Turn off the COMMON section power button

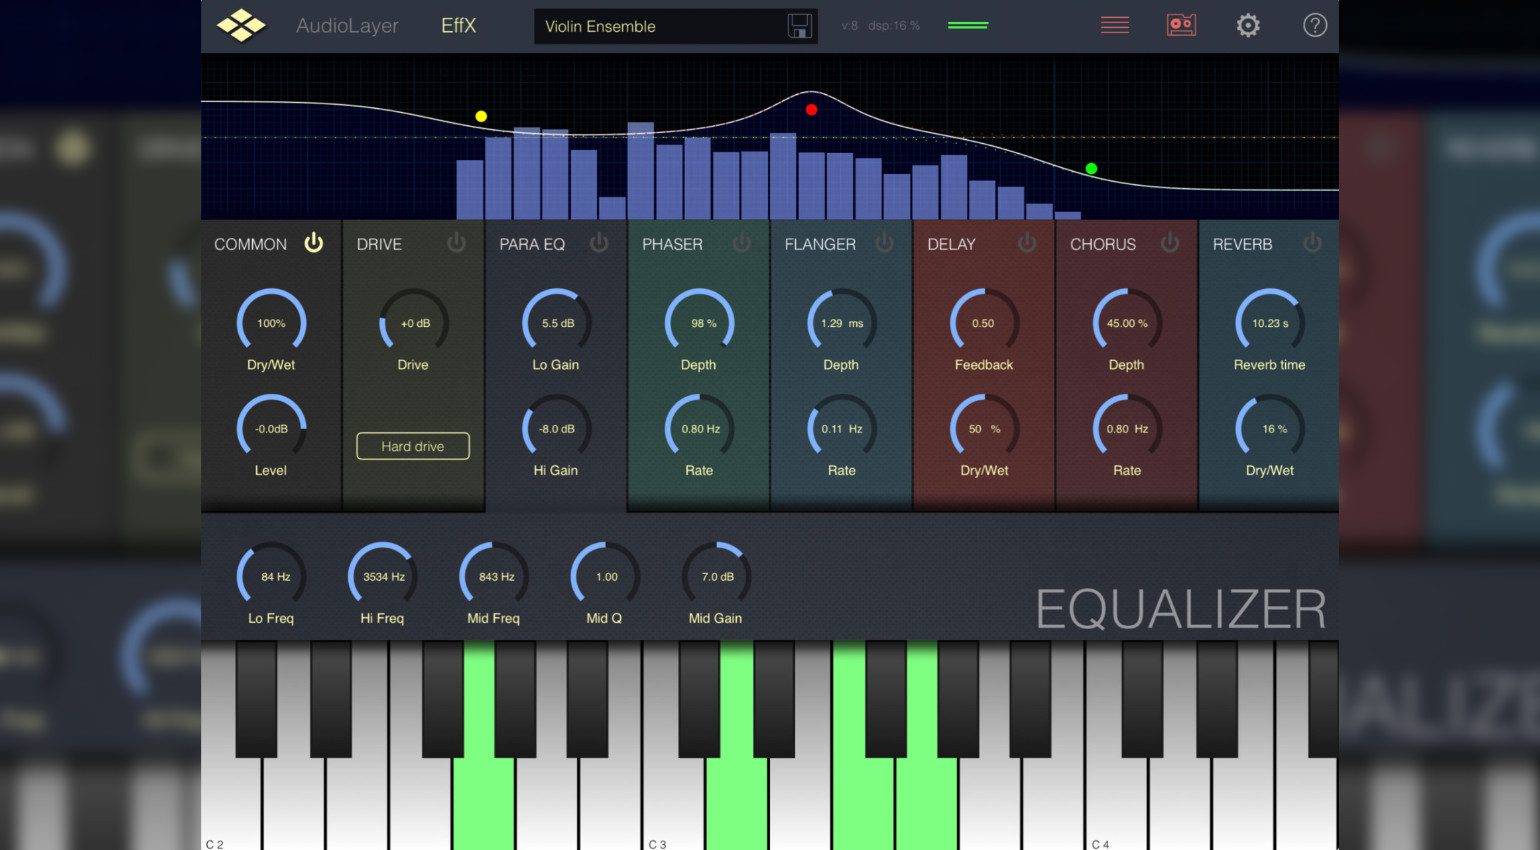click(314, 243)
